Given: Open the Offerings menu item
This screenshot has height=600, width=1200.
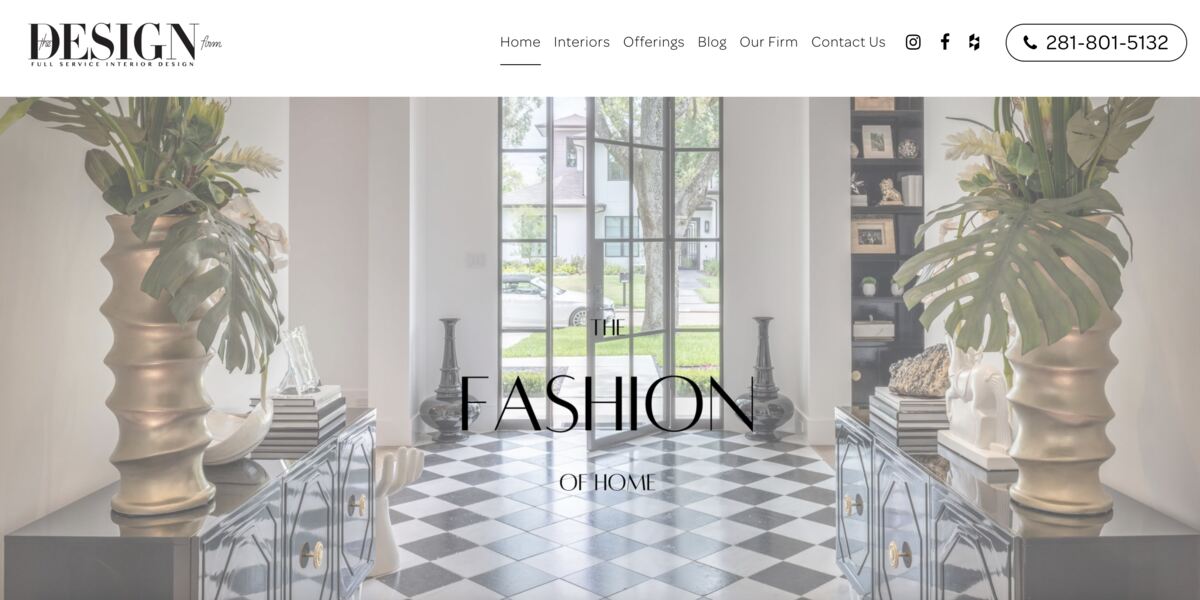Looking at the screenshot, I should pos(654,42).
